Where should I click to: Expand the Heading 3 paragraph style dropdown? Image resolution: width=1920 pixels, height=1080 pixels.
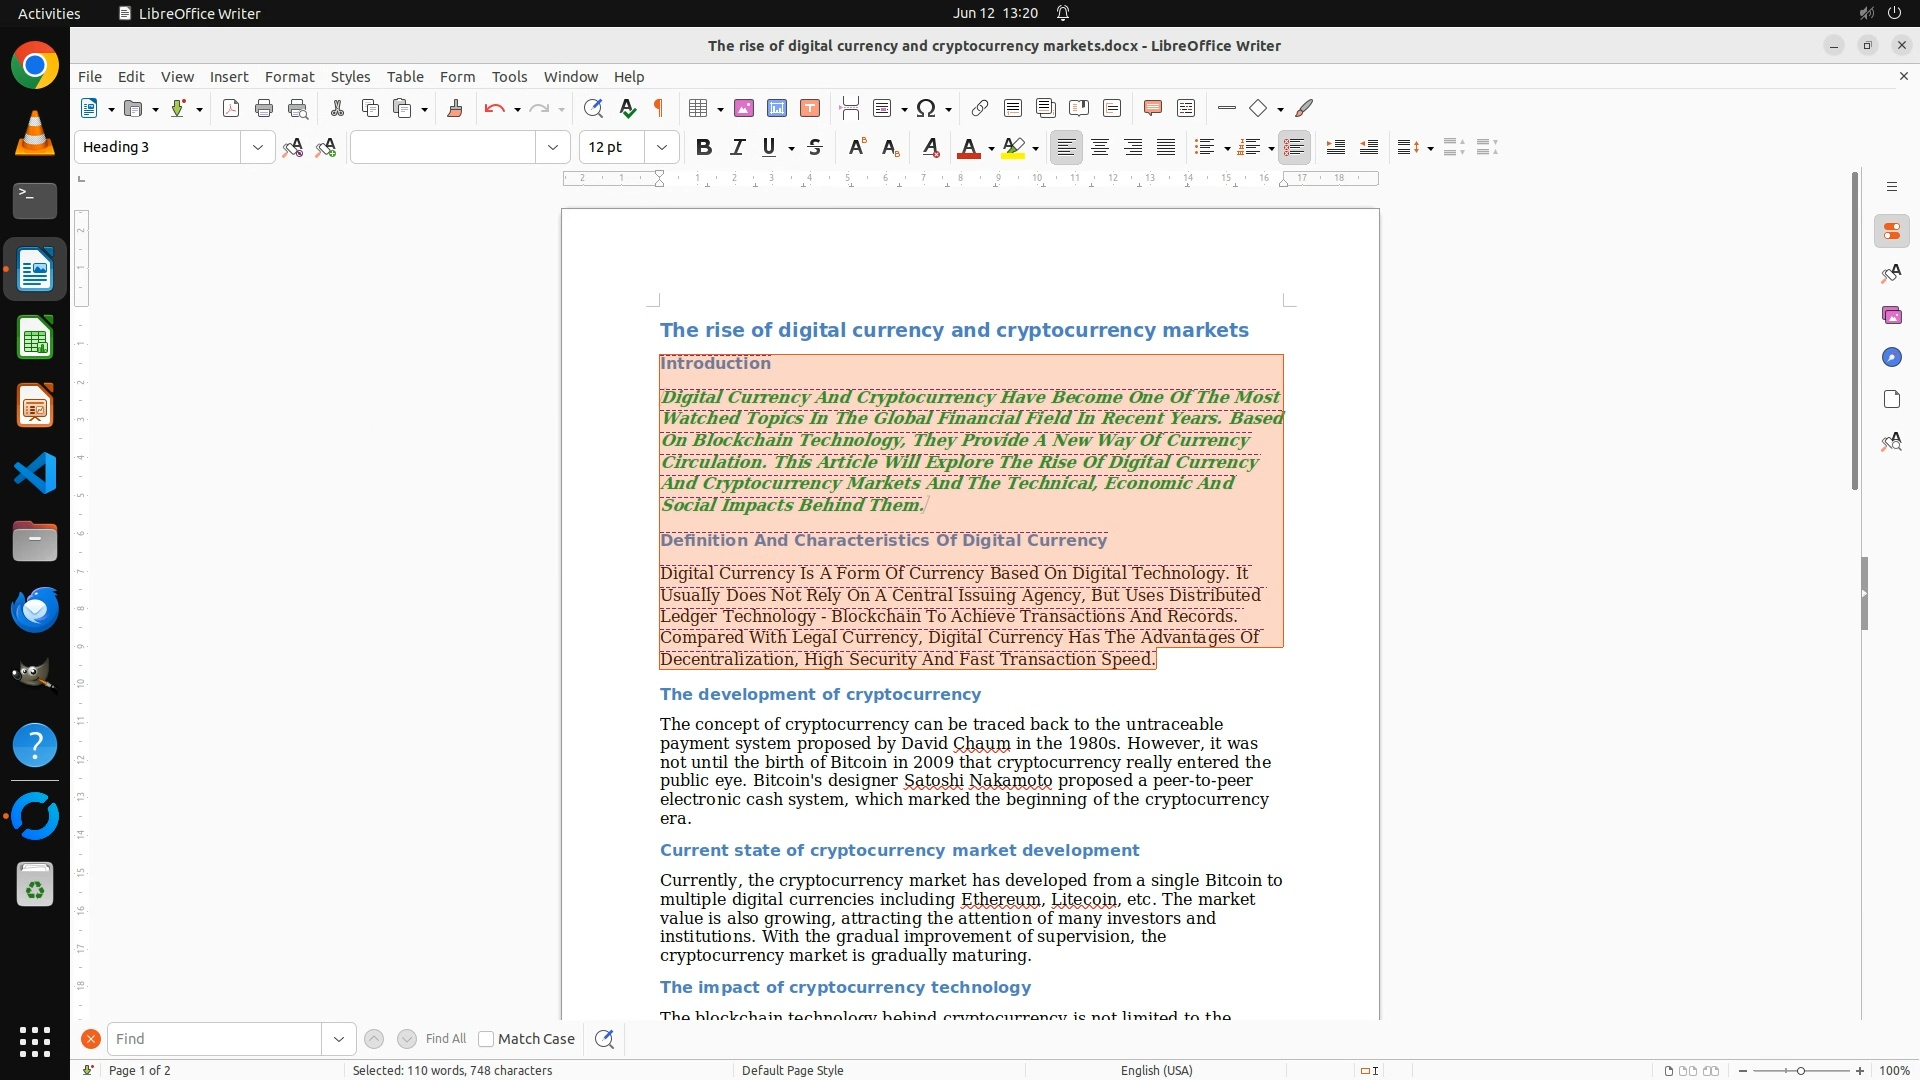coord(258,147)
